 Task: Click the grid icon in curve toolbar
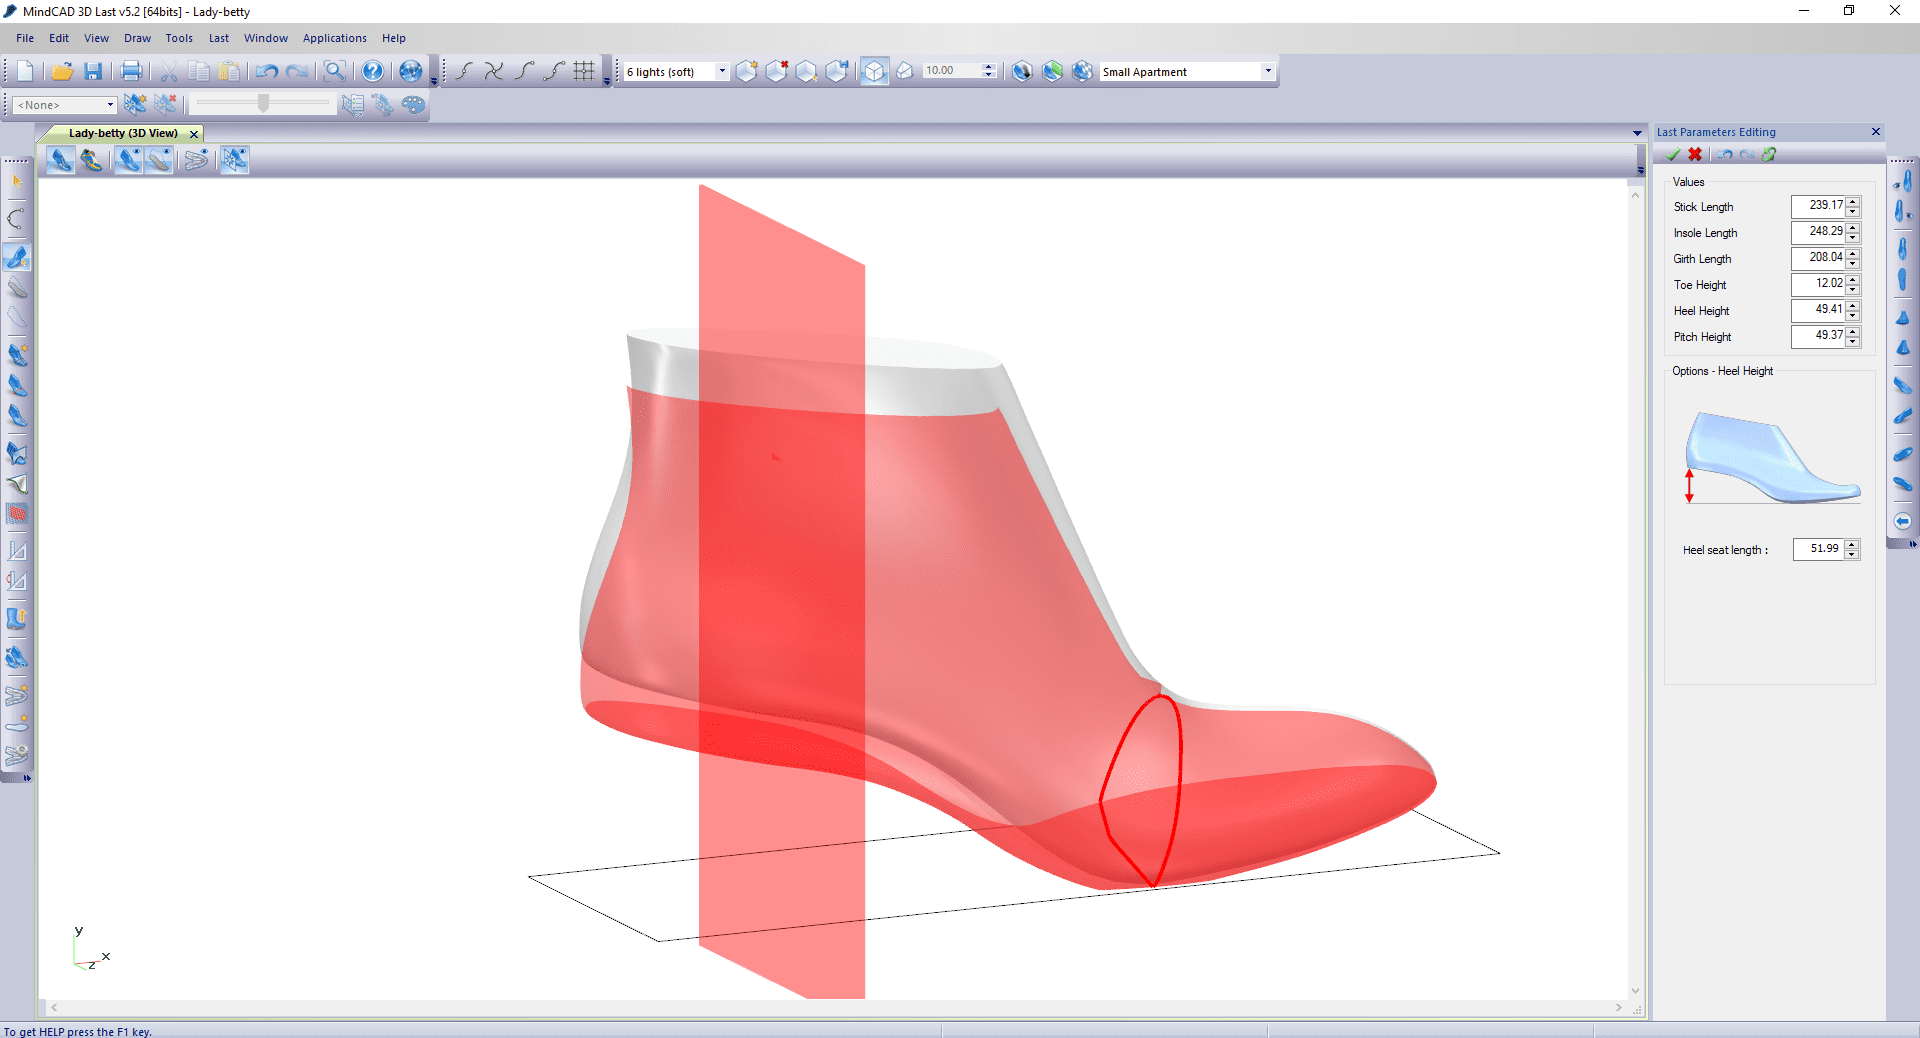coord(584,71)
